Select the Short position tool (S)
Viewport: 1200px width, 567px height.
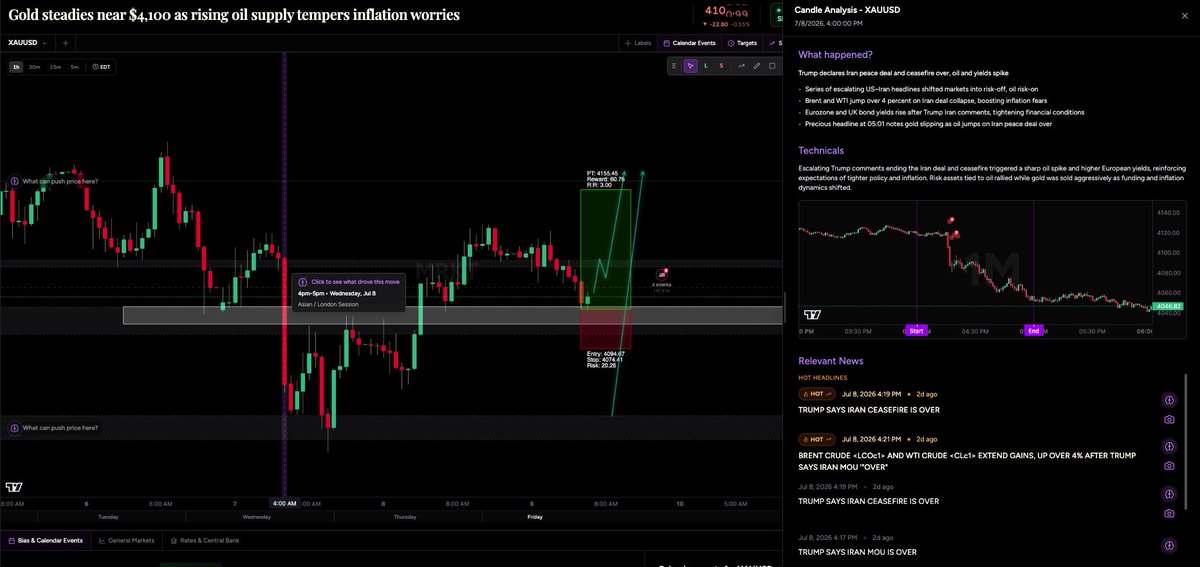point(723,66)
